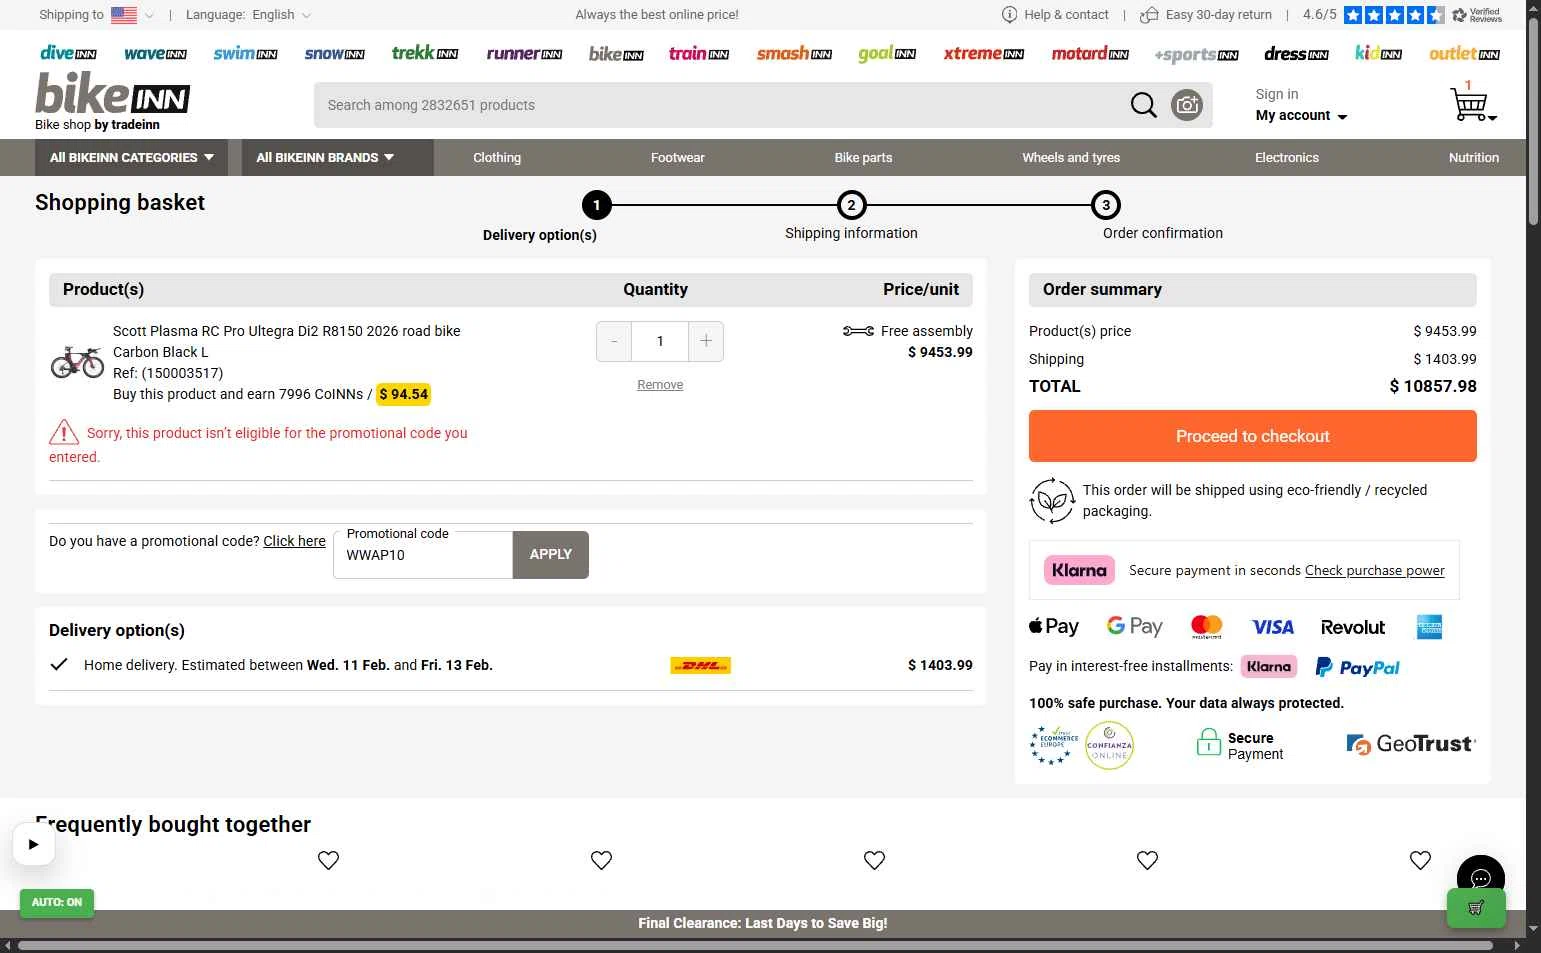The width and height of the screenshot is (1541, 953).
Task: Open the smashINN store logo
Action: coord(794,54)
